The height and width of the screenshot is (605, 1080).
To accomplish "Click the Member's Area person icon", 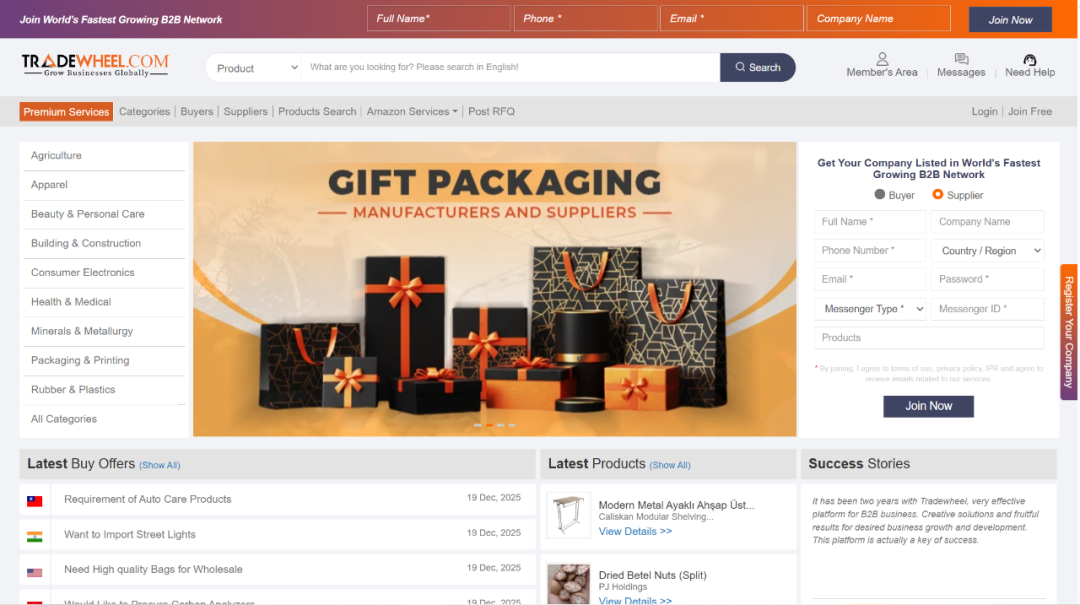I will 882,59.
